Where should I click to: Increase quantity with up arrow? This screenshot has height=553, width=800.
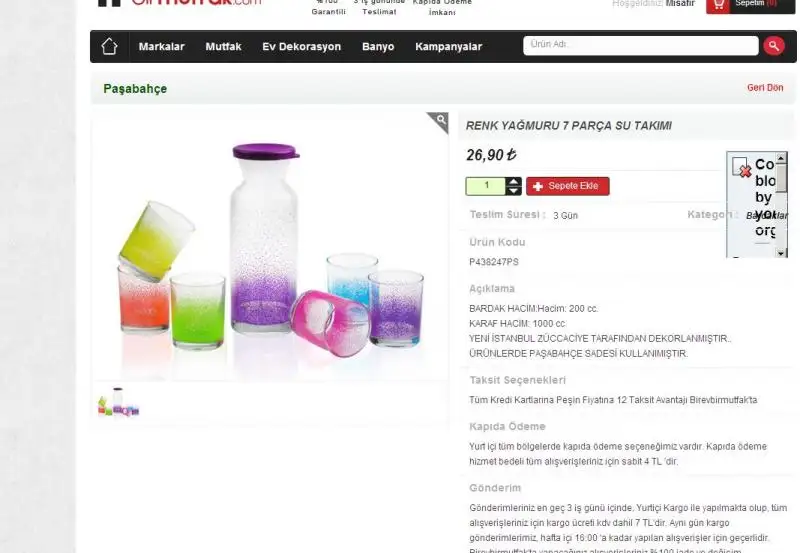pyautogui.click(x=514, y=182)
